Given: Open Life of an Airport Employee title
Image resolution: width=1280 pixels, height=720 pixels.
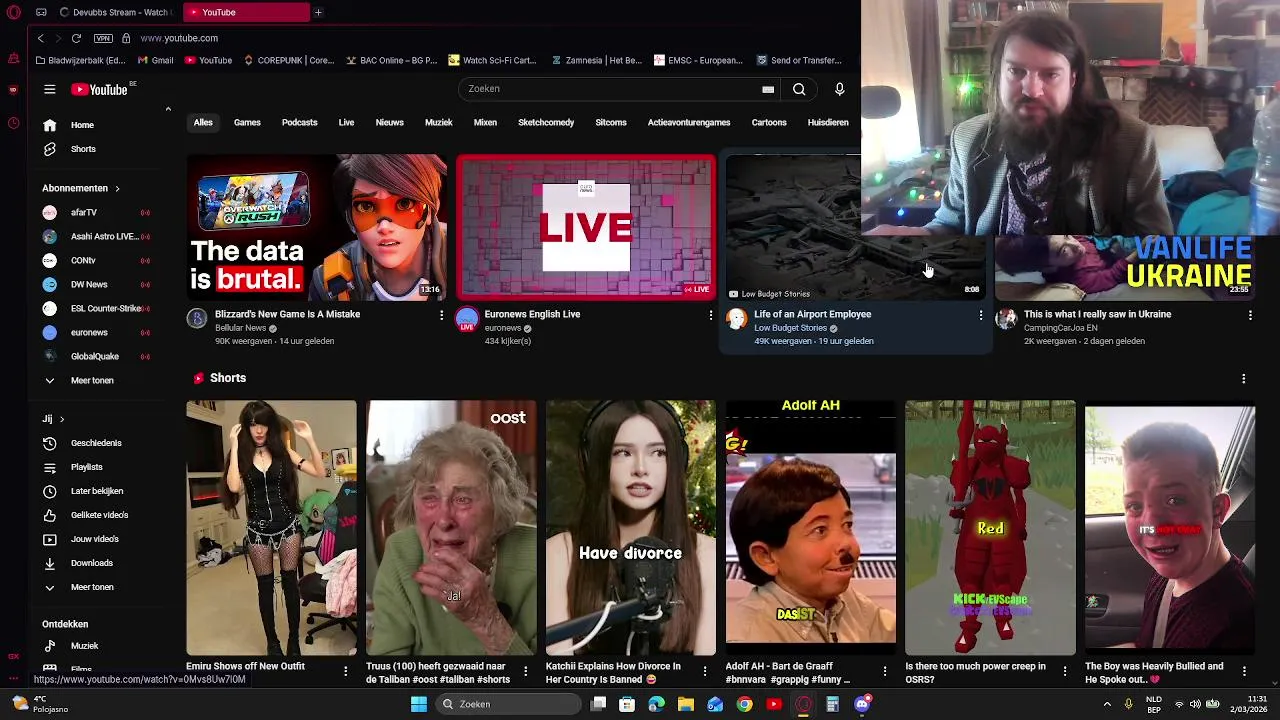Looking at the screenshot, I should (812, 314).
